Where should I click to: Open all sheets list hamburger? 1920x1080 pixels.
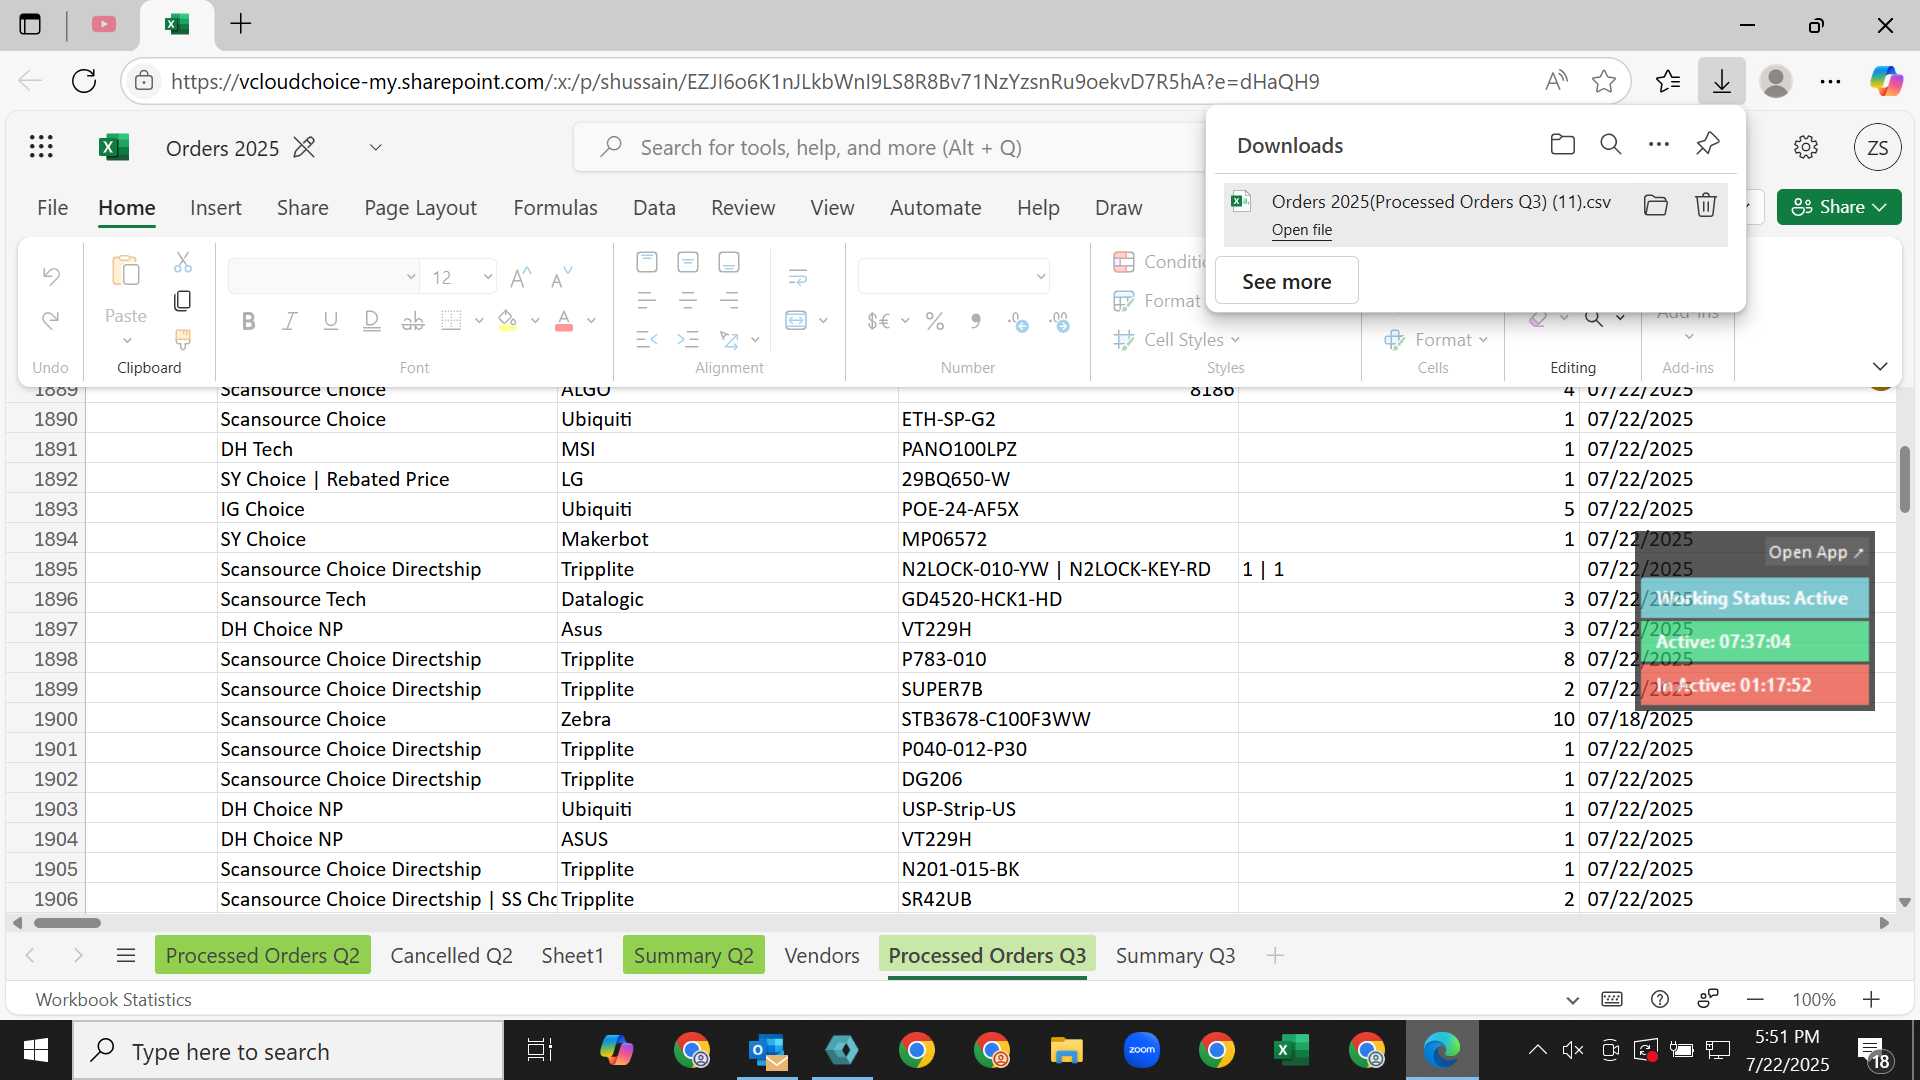click(126, 956)
